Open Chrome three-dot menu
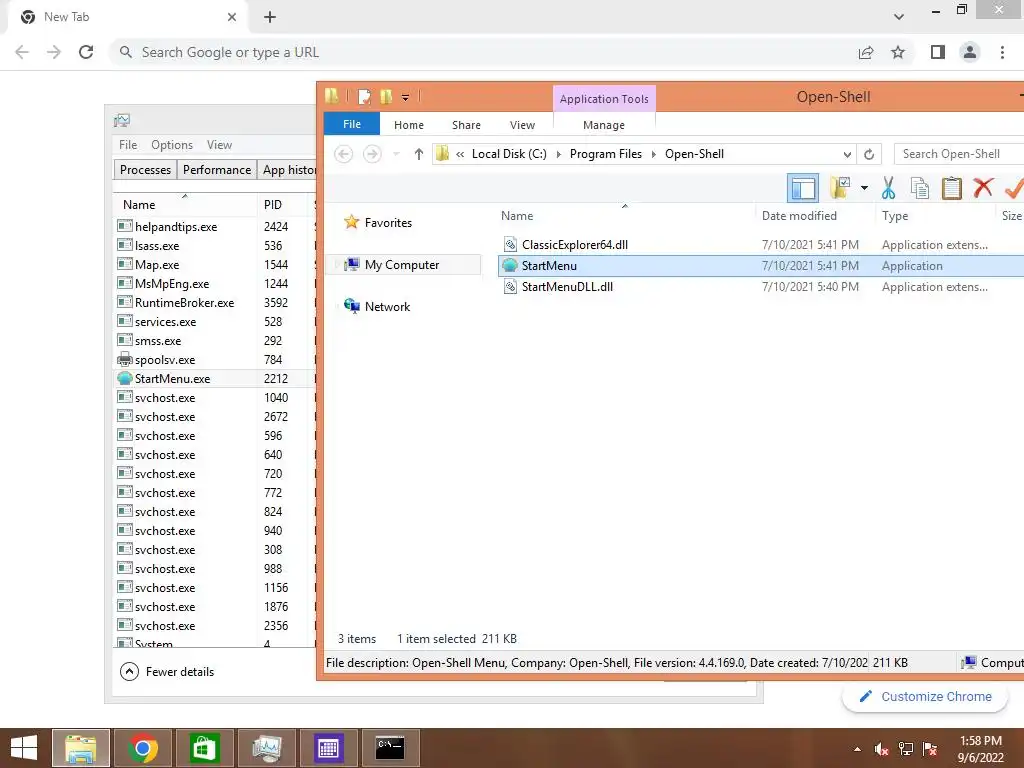 1002,52
